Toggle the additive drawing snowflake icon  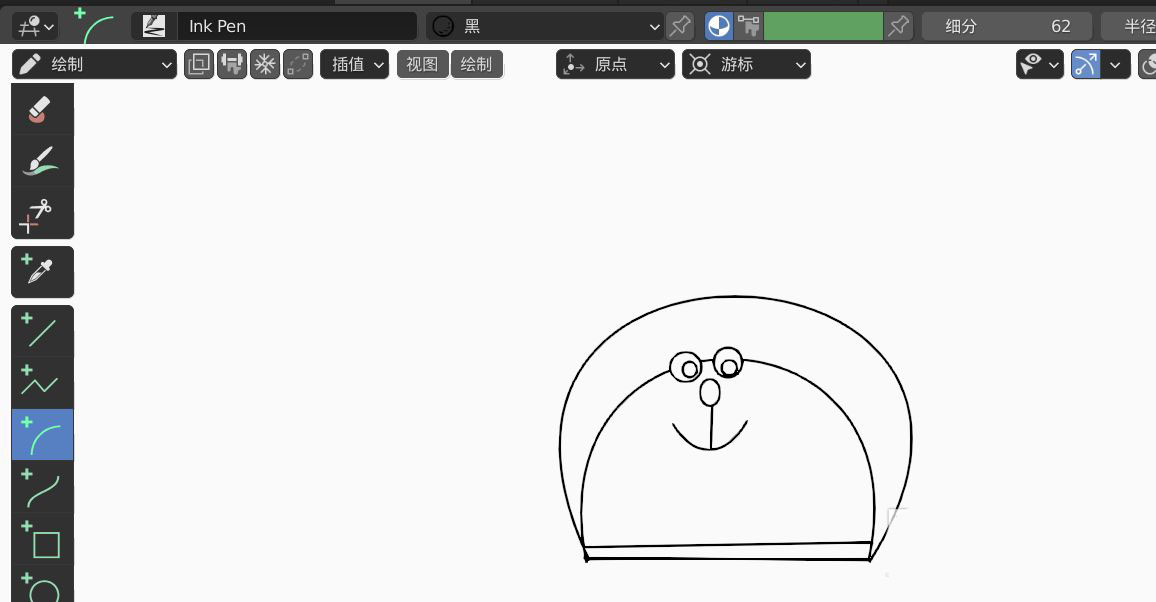click(x=265, y=65)
